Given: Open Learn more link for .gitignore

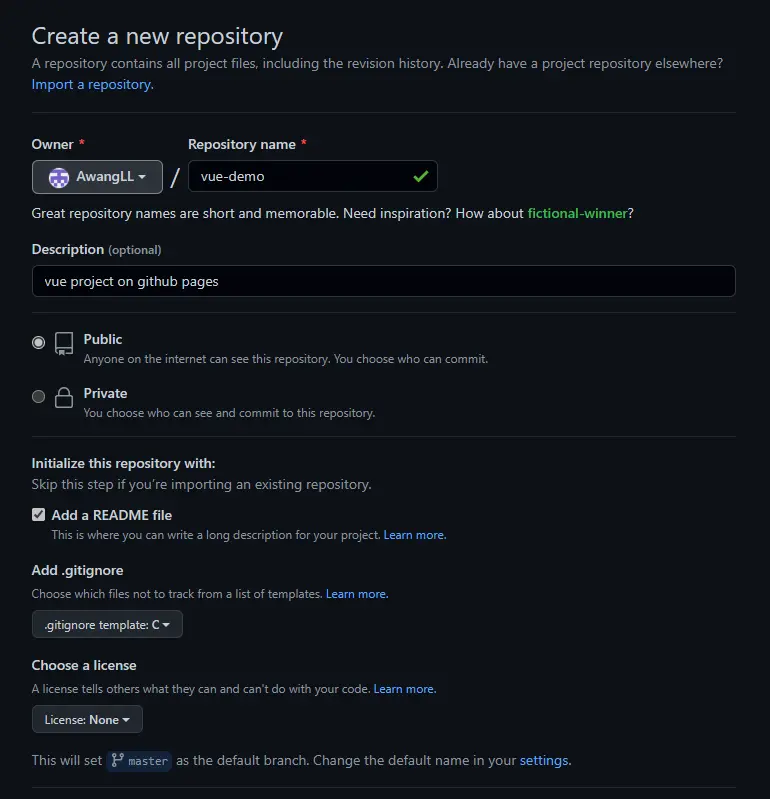Looking at the screenshot, I should tap(356, 594).
